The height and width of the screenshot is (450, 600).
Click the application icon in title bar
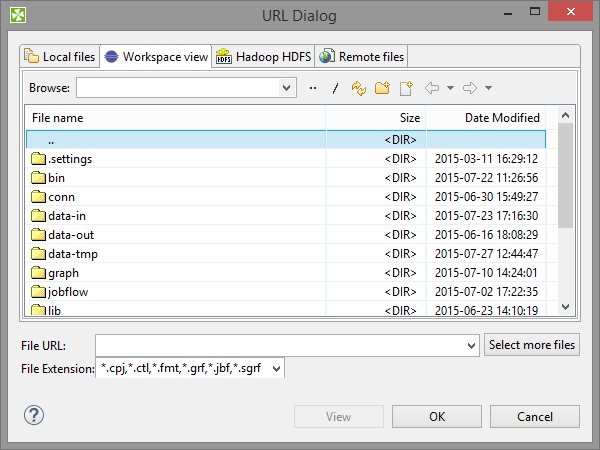[x=18, y=15]
